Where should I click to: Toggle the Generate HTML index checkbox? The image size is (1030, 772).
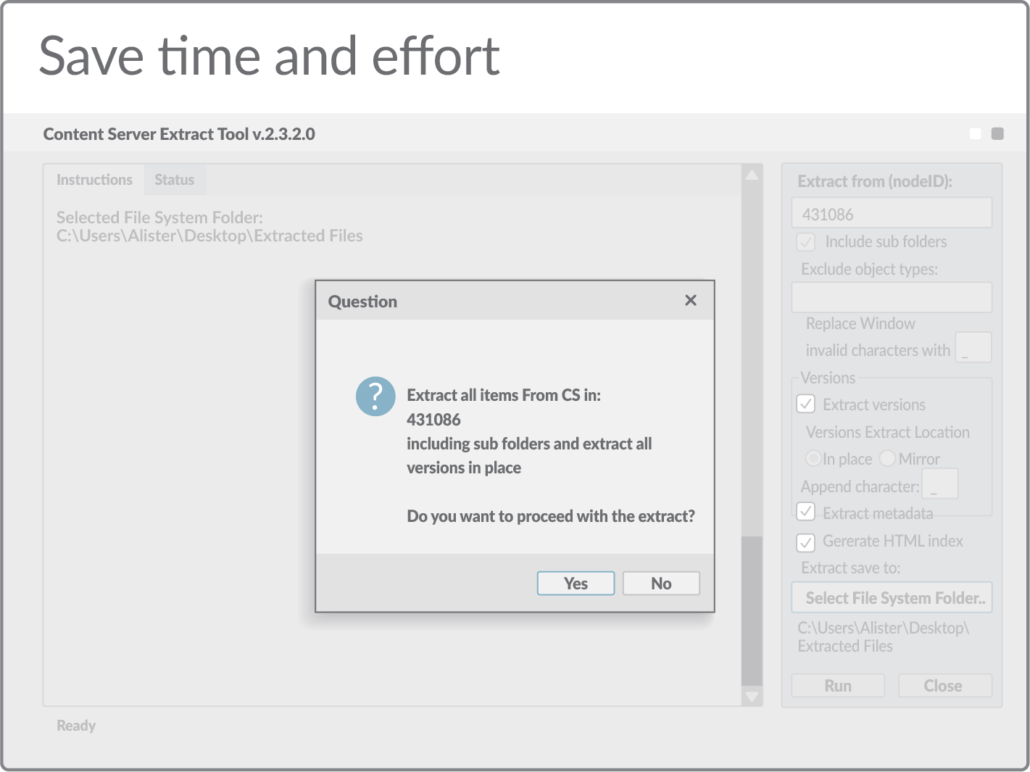[x=806, y=542]
